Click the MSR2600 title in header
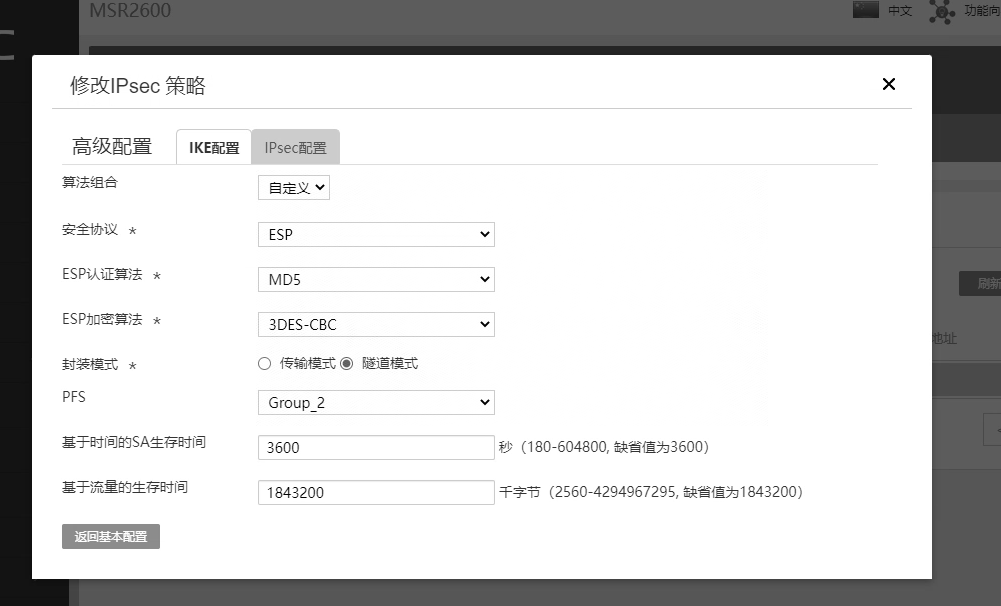Screen dimensions: 1001x606 pyautogui.click(x=130, y=10)
